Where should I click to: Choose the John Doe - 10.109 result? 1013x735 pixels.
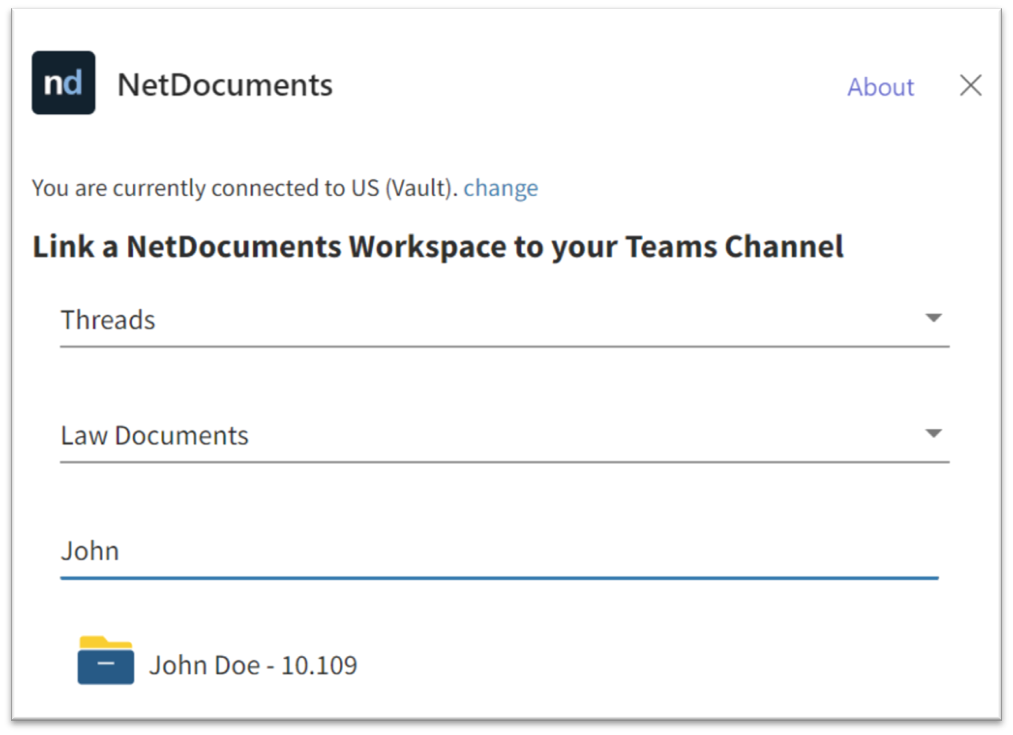217,662
